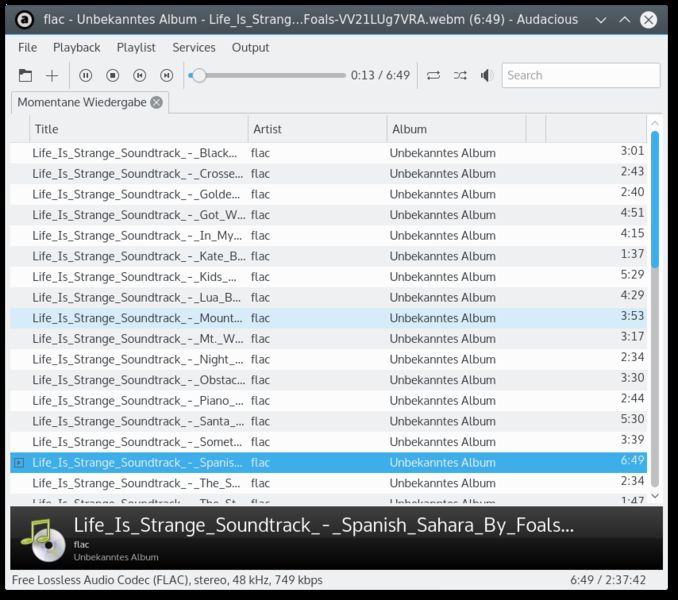Sort the playlist by Artist column header
The width and height of the screenshot is (678, 600).
click(317, 129)
